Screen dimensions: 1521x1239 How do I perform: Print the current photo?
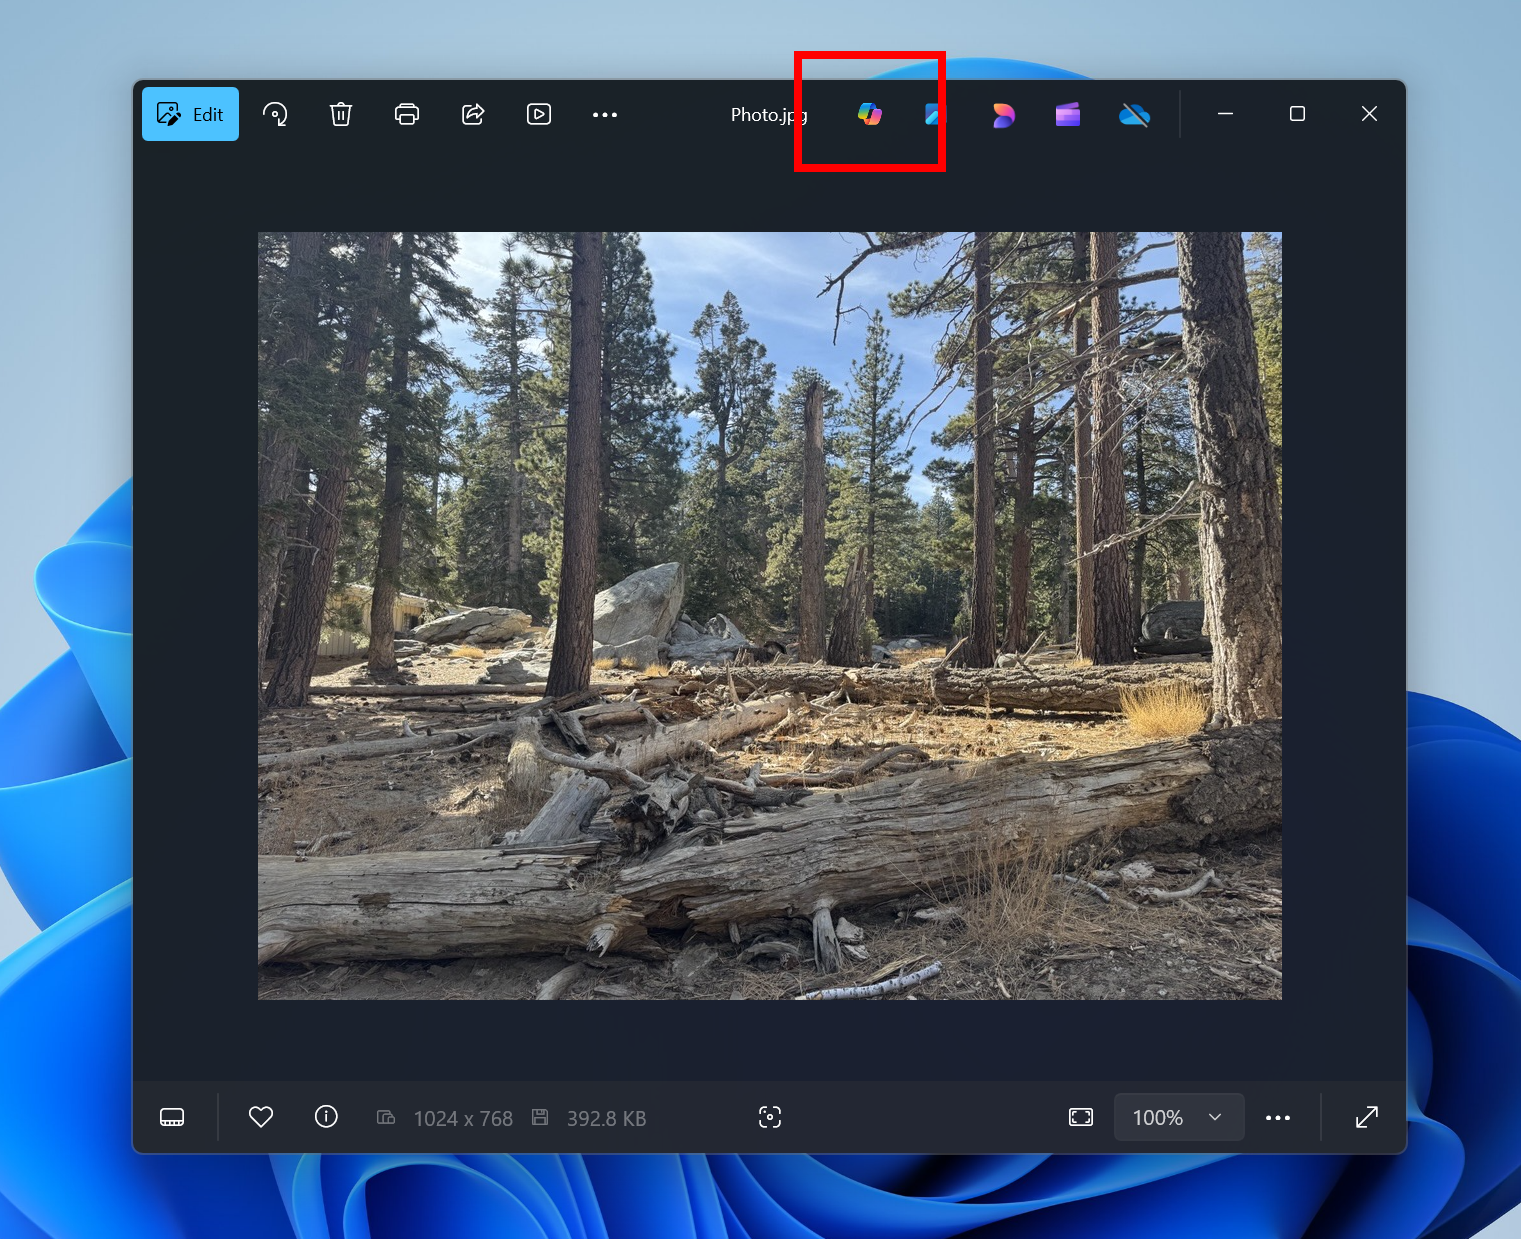(x=406, y=113)
